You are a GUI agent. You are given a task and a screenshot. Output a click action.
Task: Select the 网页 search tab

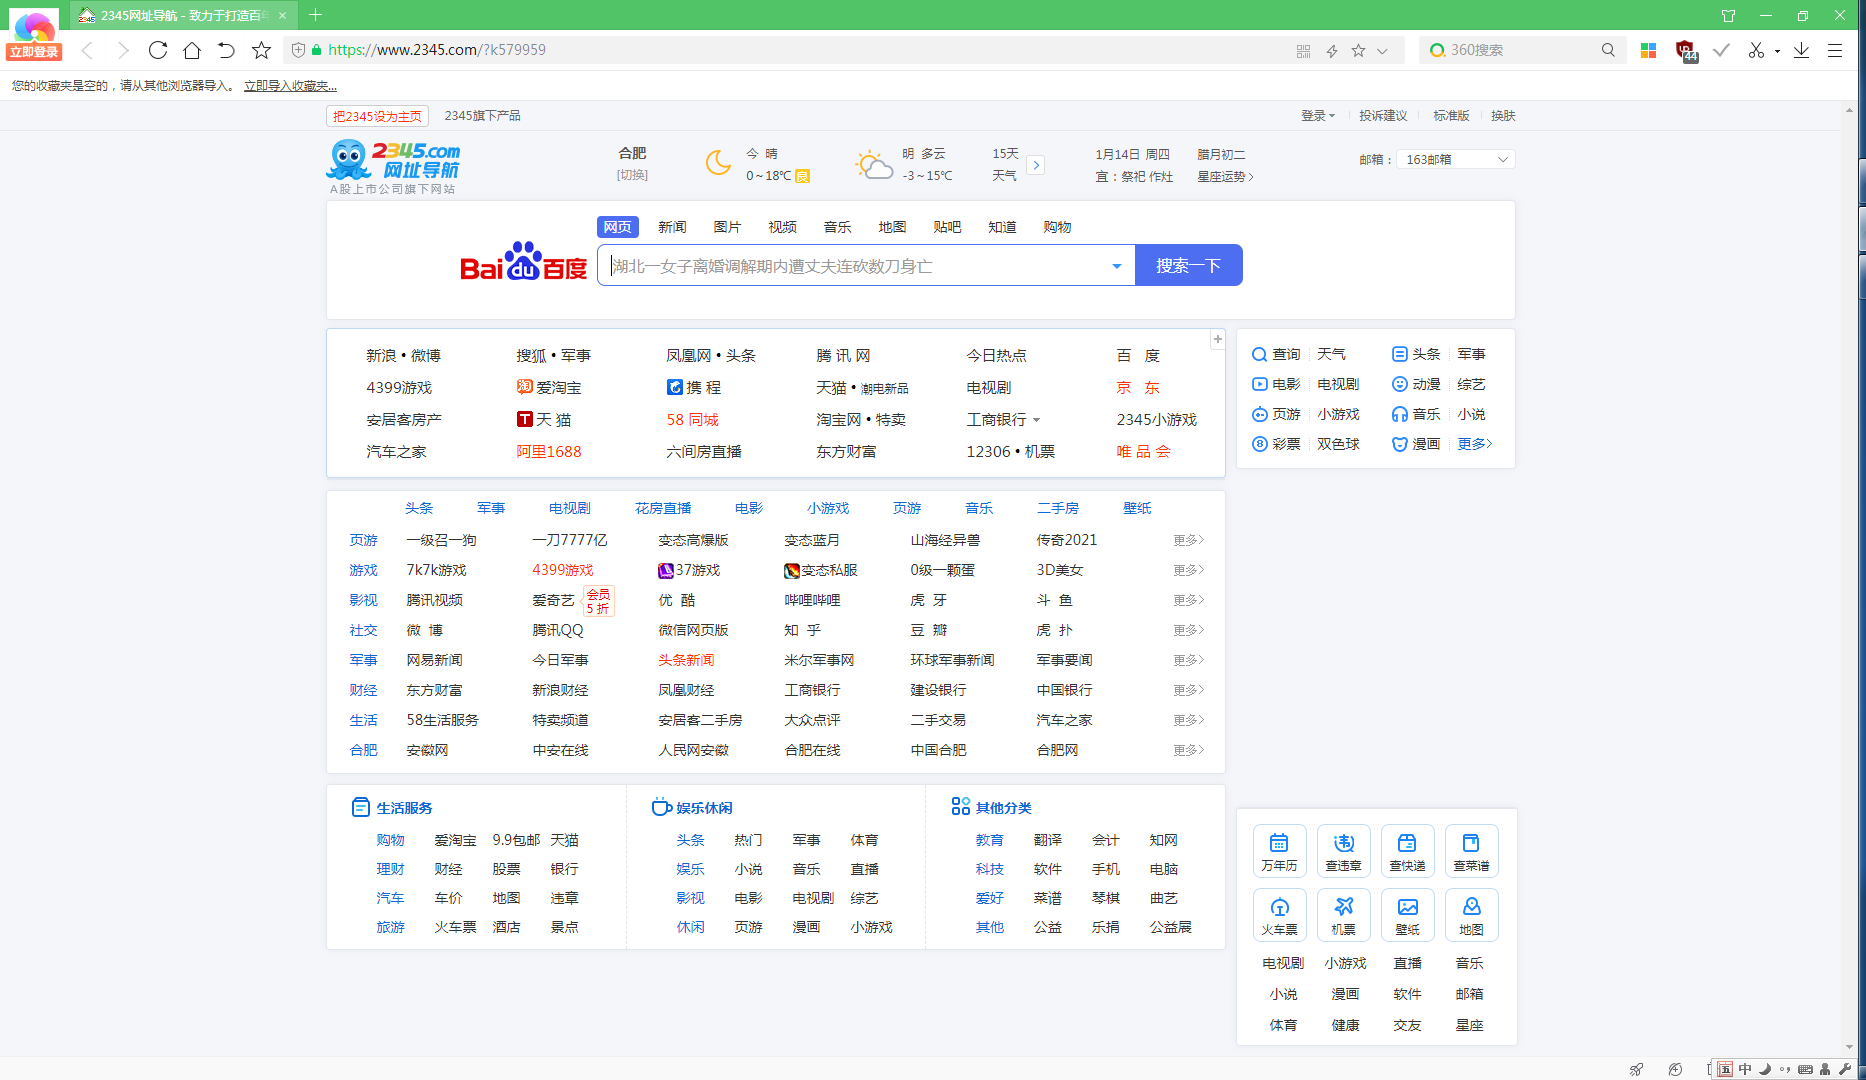617,227
